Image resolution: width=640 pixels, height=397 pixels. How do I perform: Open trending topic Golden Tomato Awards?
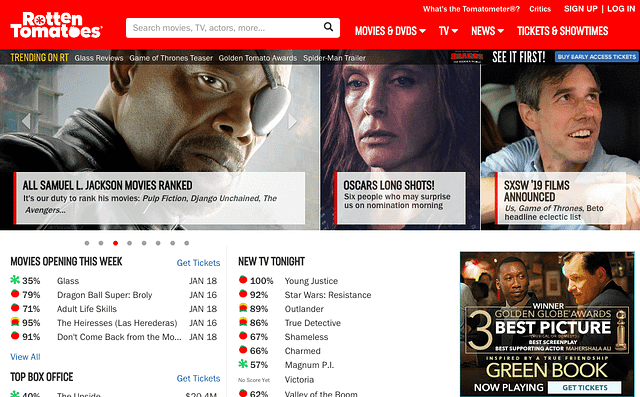coord(258,58)
